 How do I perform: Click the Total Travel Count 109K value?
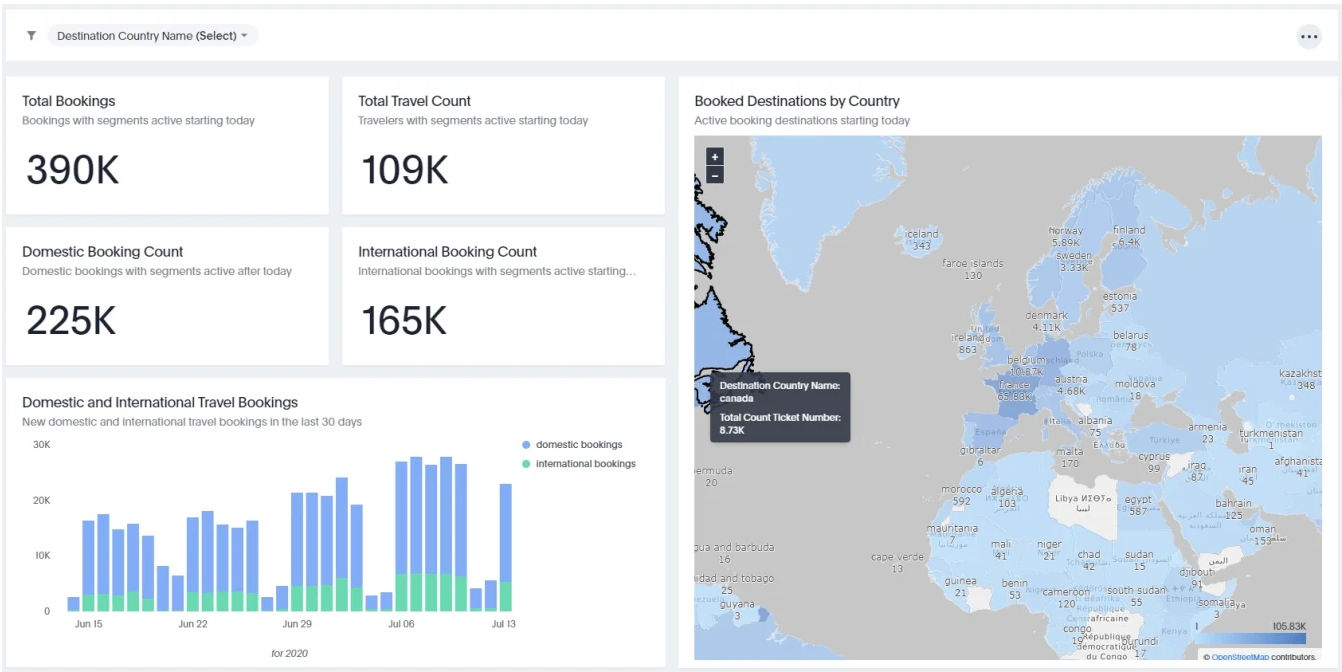pyautogui.click(x=405, y=170)
